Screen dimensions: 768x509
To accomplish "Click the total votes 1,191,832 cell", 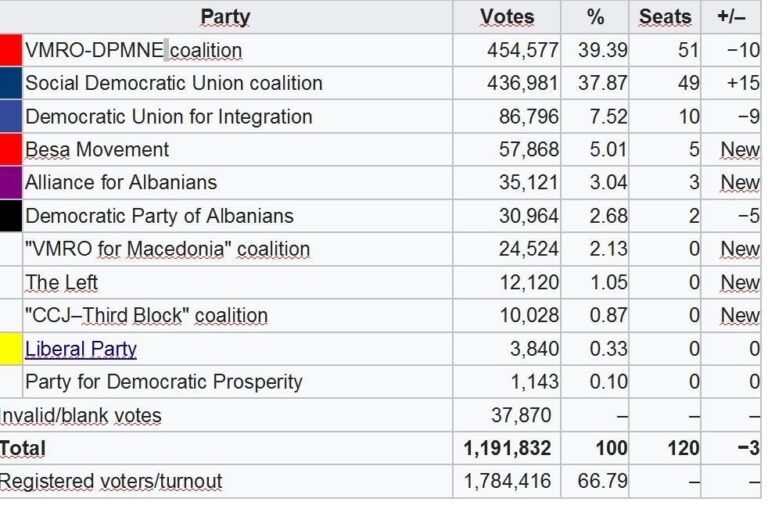I will (507, 448).
